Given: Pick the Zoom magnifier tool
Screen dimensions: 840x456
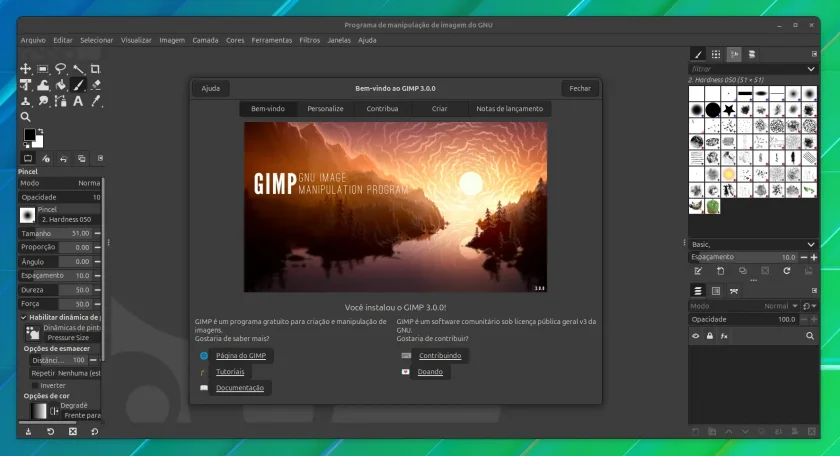Looking at the screenshot, I should (25, 117).
